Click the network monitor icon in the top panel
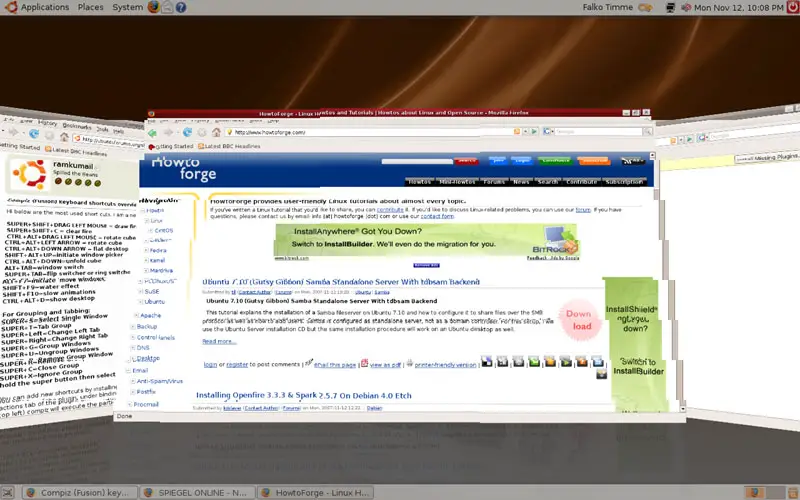The image size is (800, 500). (670, 7)
